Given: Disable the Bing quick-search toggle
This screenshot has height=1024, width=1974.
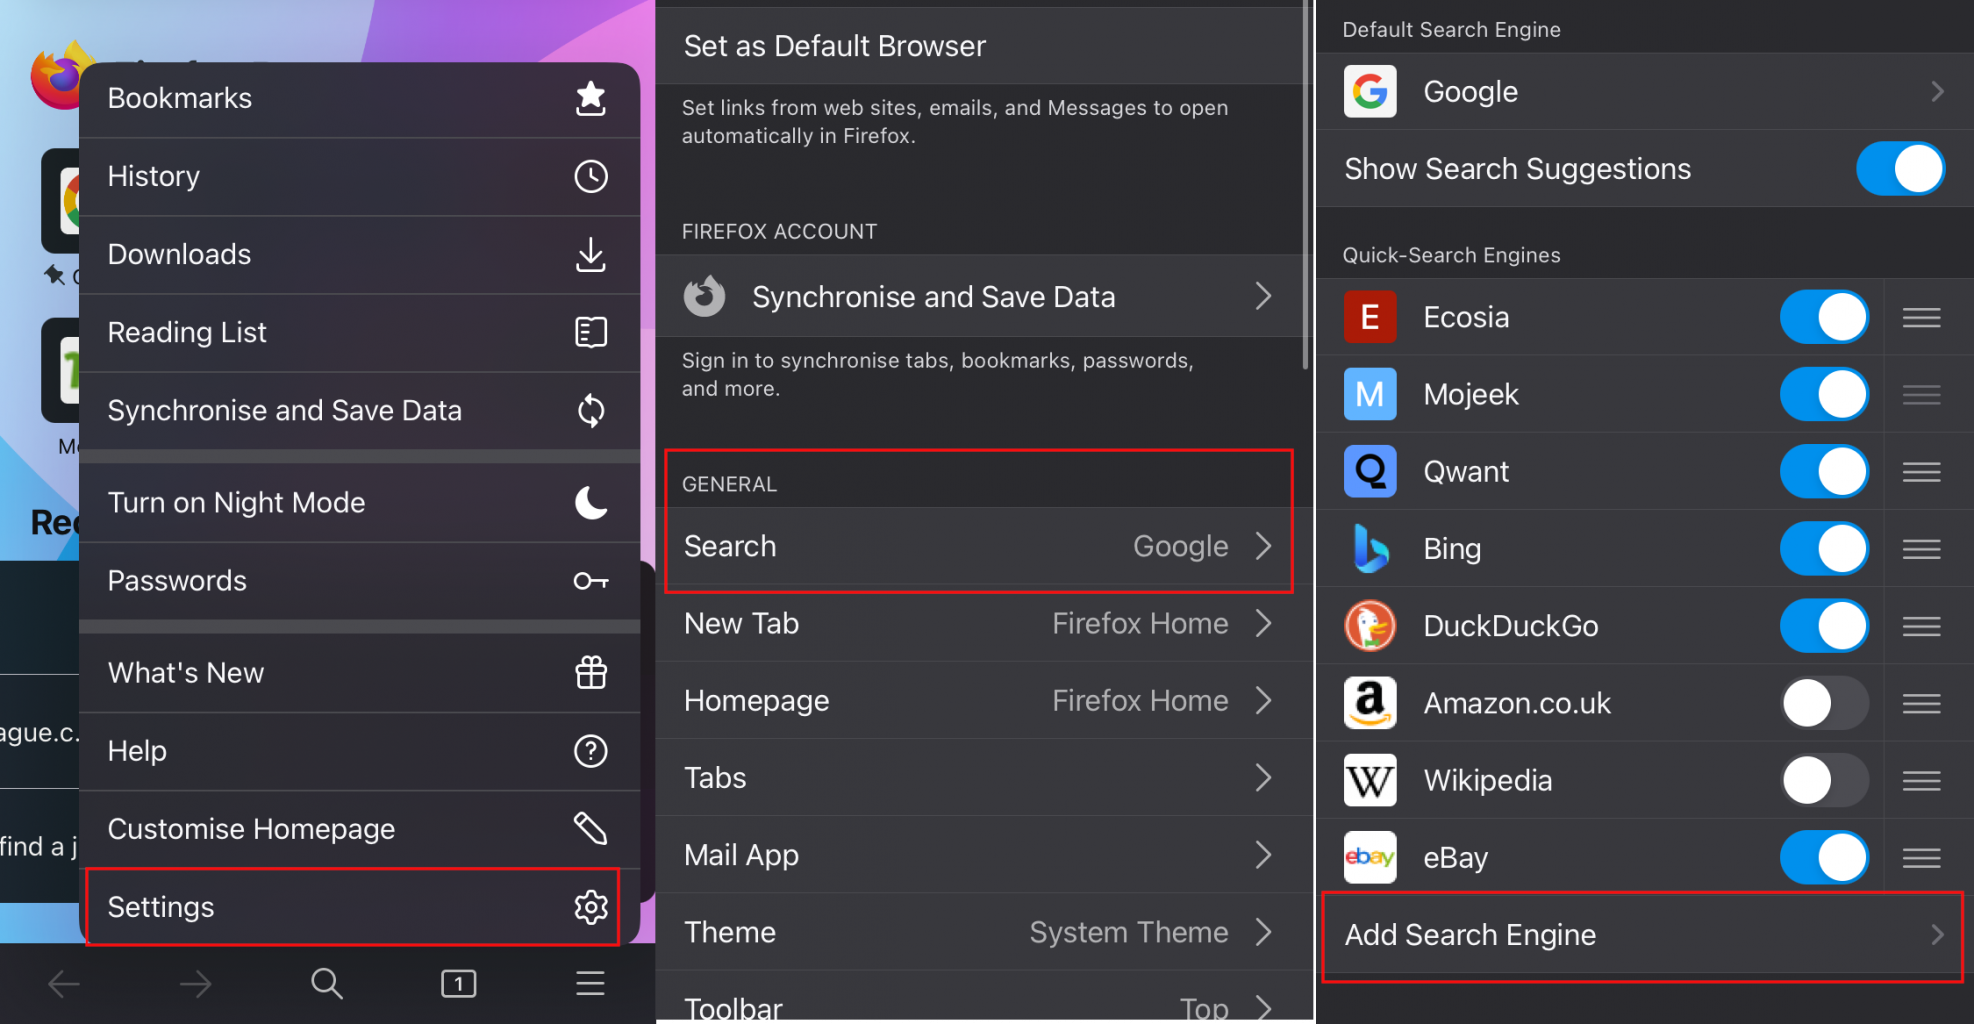Looking at the screenshot, I should tap(1824, 548).
